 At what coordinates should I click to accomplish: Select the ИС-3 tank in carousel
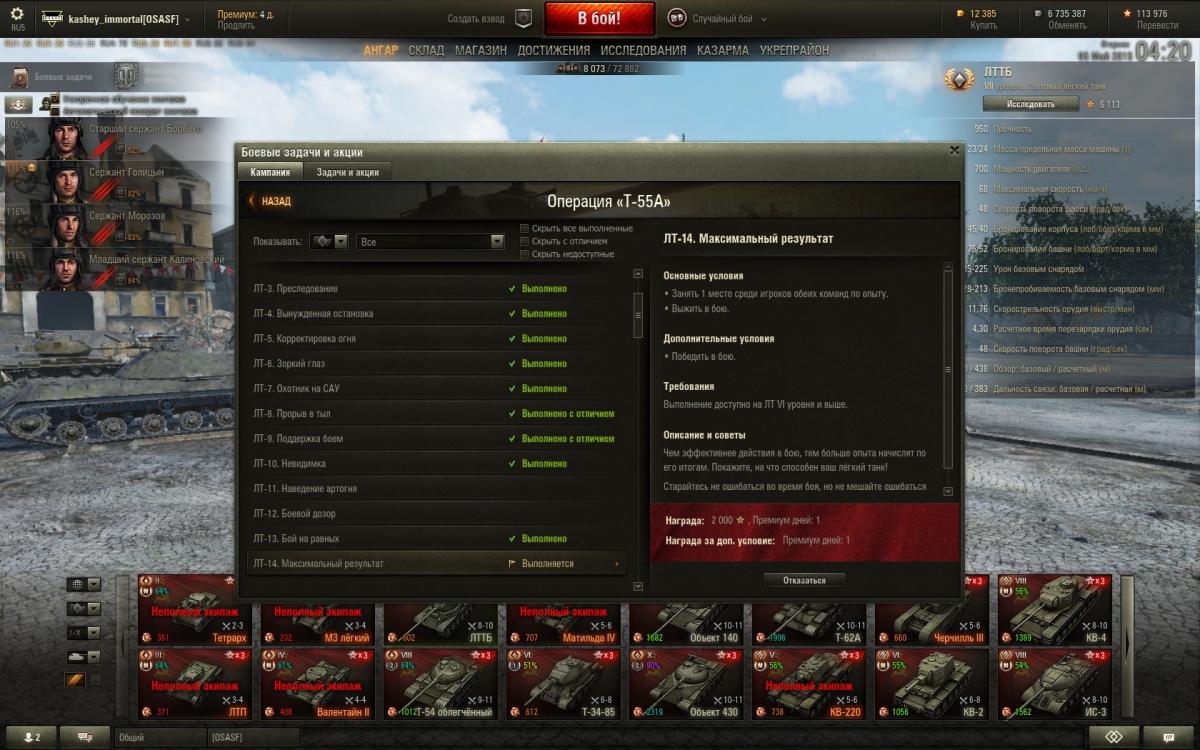1054,684
